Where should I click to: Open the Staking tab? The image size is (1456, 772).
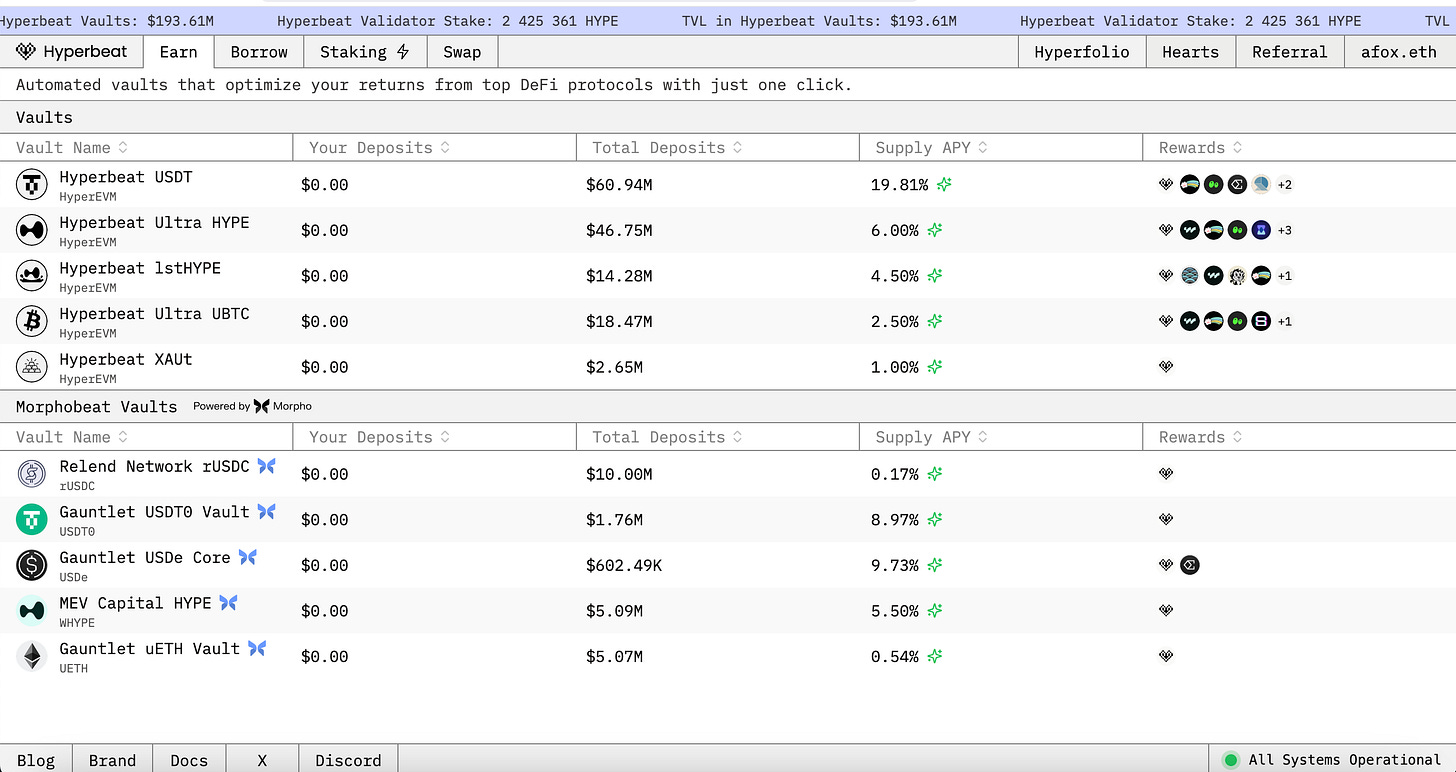click(365, 52)
